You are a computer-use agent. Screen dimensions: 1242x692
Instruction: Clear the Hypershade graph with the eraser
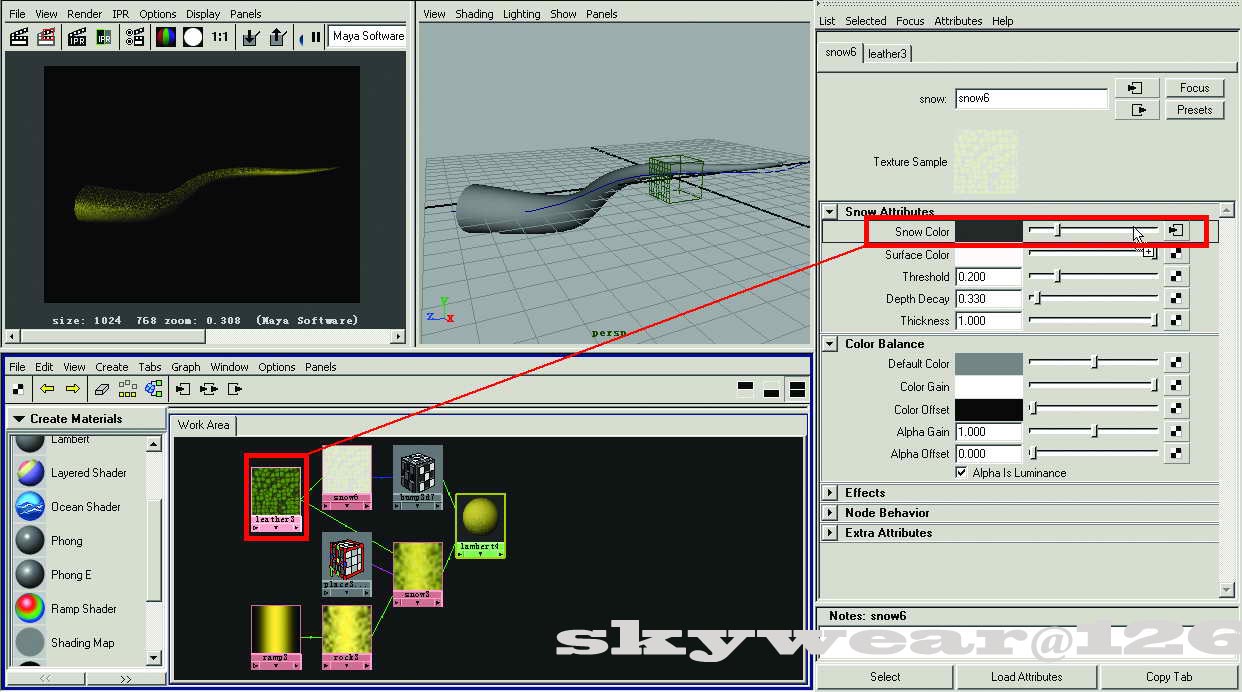coord(101,388)
